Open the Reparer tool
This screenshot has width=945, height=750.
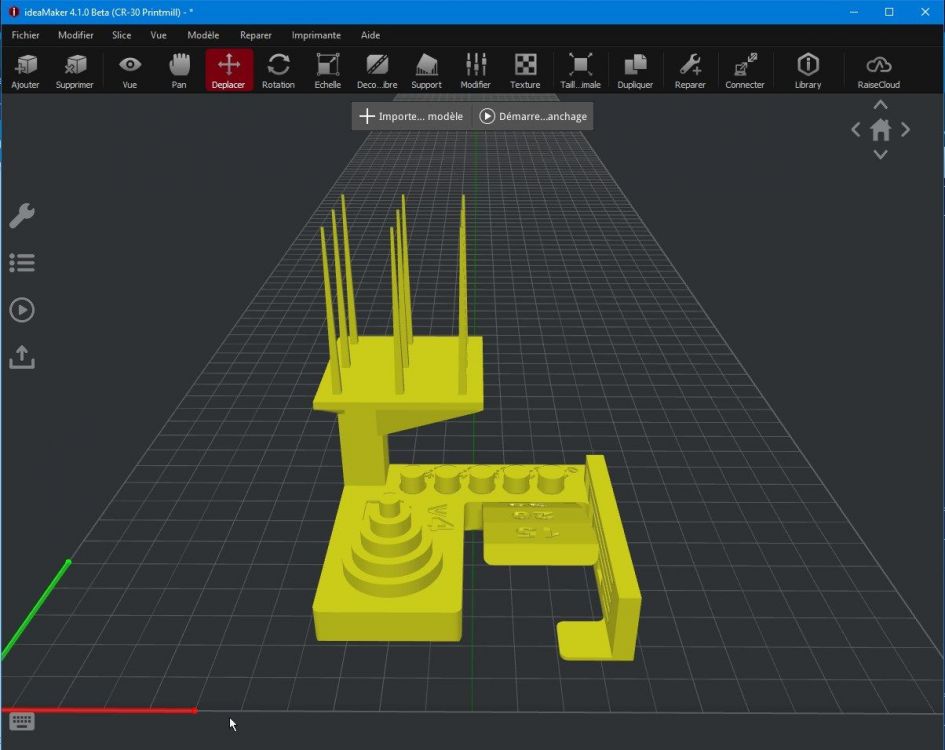point(690,70)
